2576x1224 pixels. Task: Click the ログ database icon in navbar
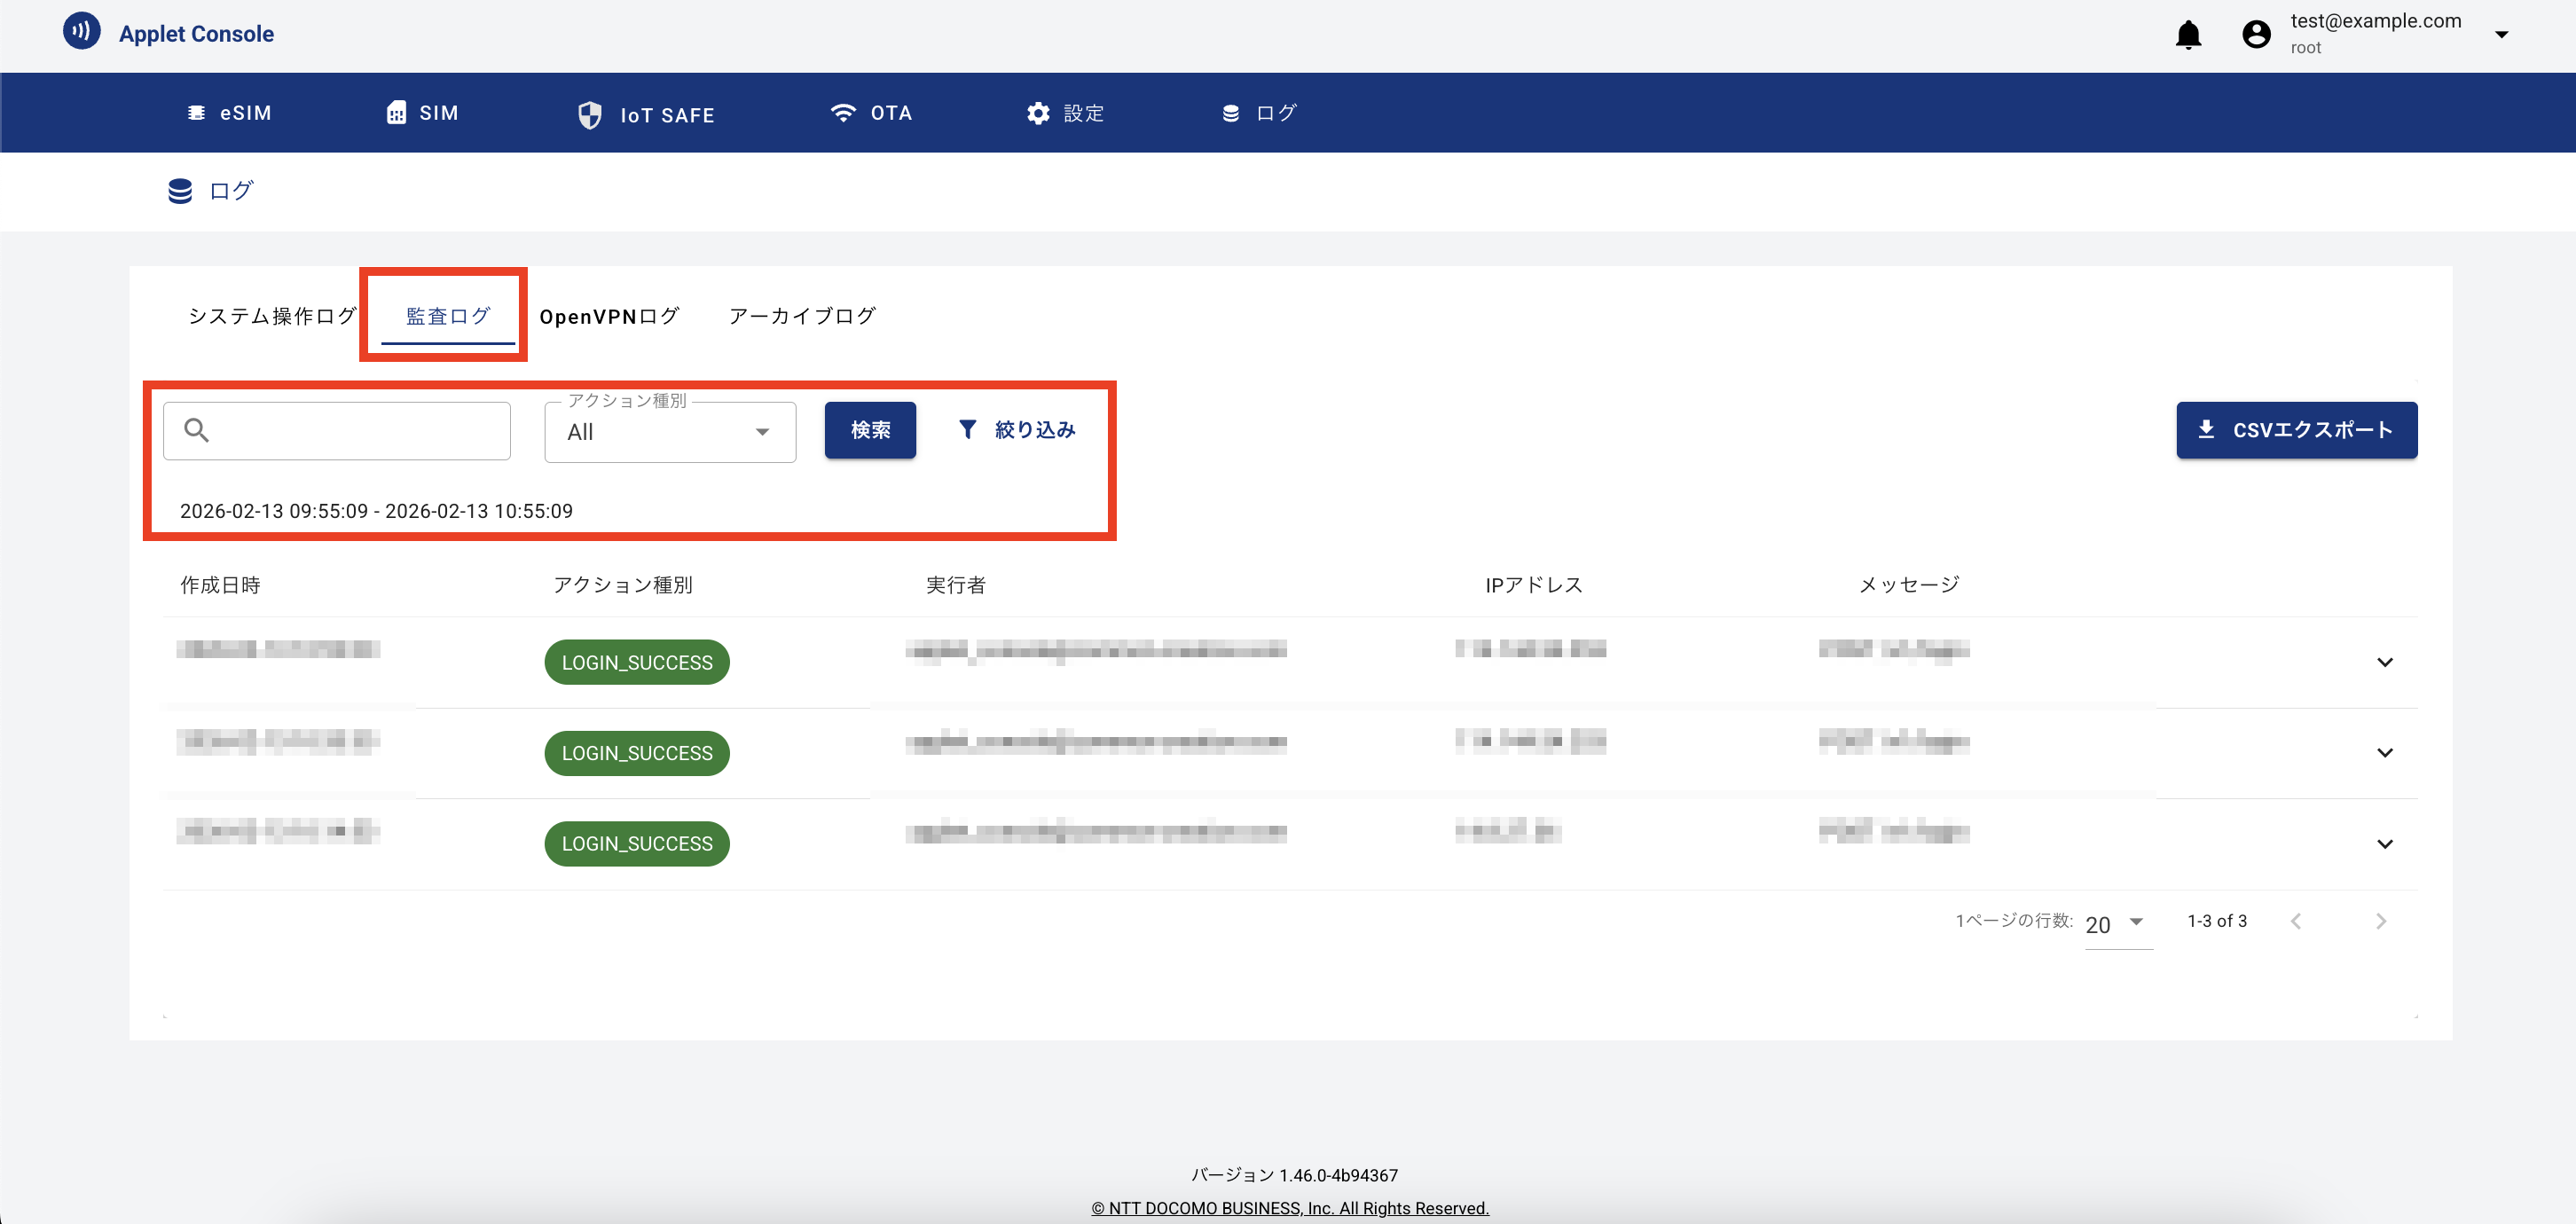[x=1231, y=113]
